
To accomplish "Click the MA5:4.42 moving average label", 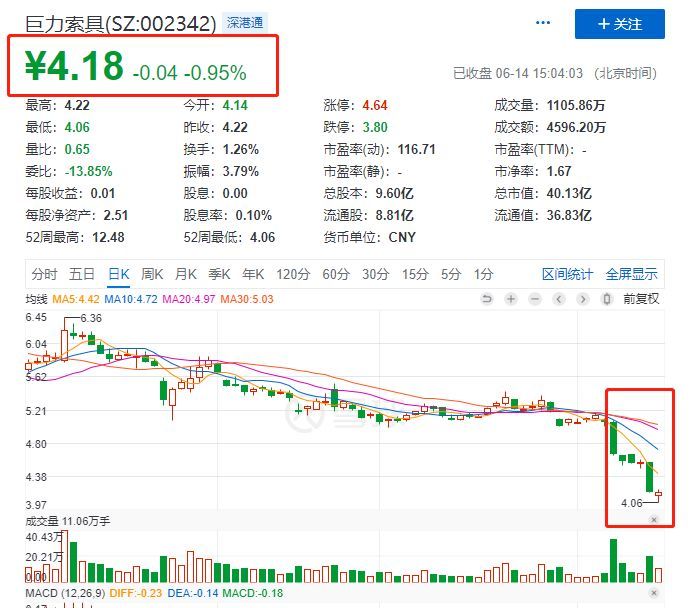I will pyautogui.click(x=76, y=299).
